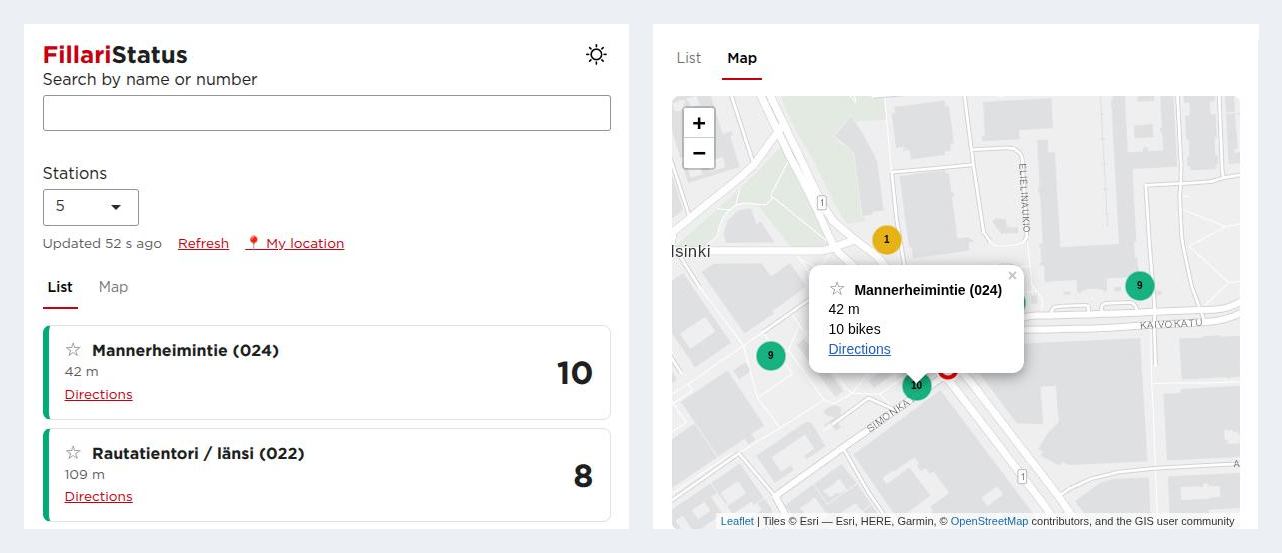Click "109 m" distance text
The image size is (1282, 553).
pos(85,474)
